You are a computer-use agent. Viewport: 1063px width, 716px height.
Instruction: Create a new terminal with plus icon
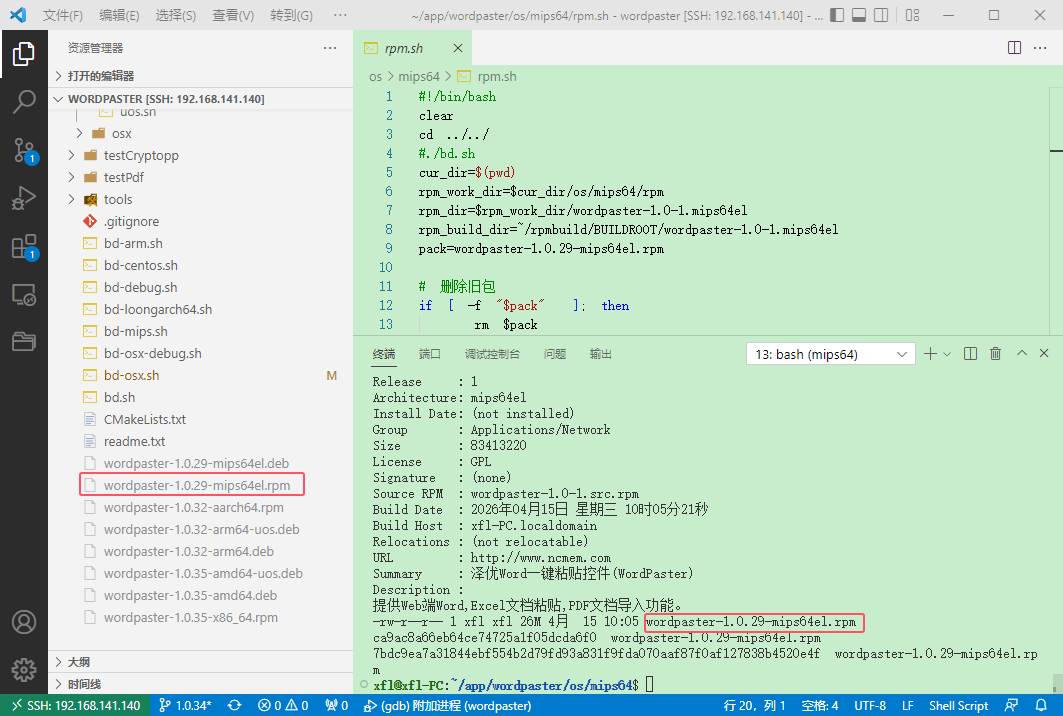(x=930, y=354)
